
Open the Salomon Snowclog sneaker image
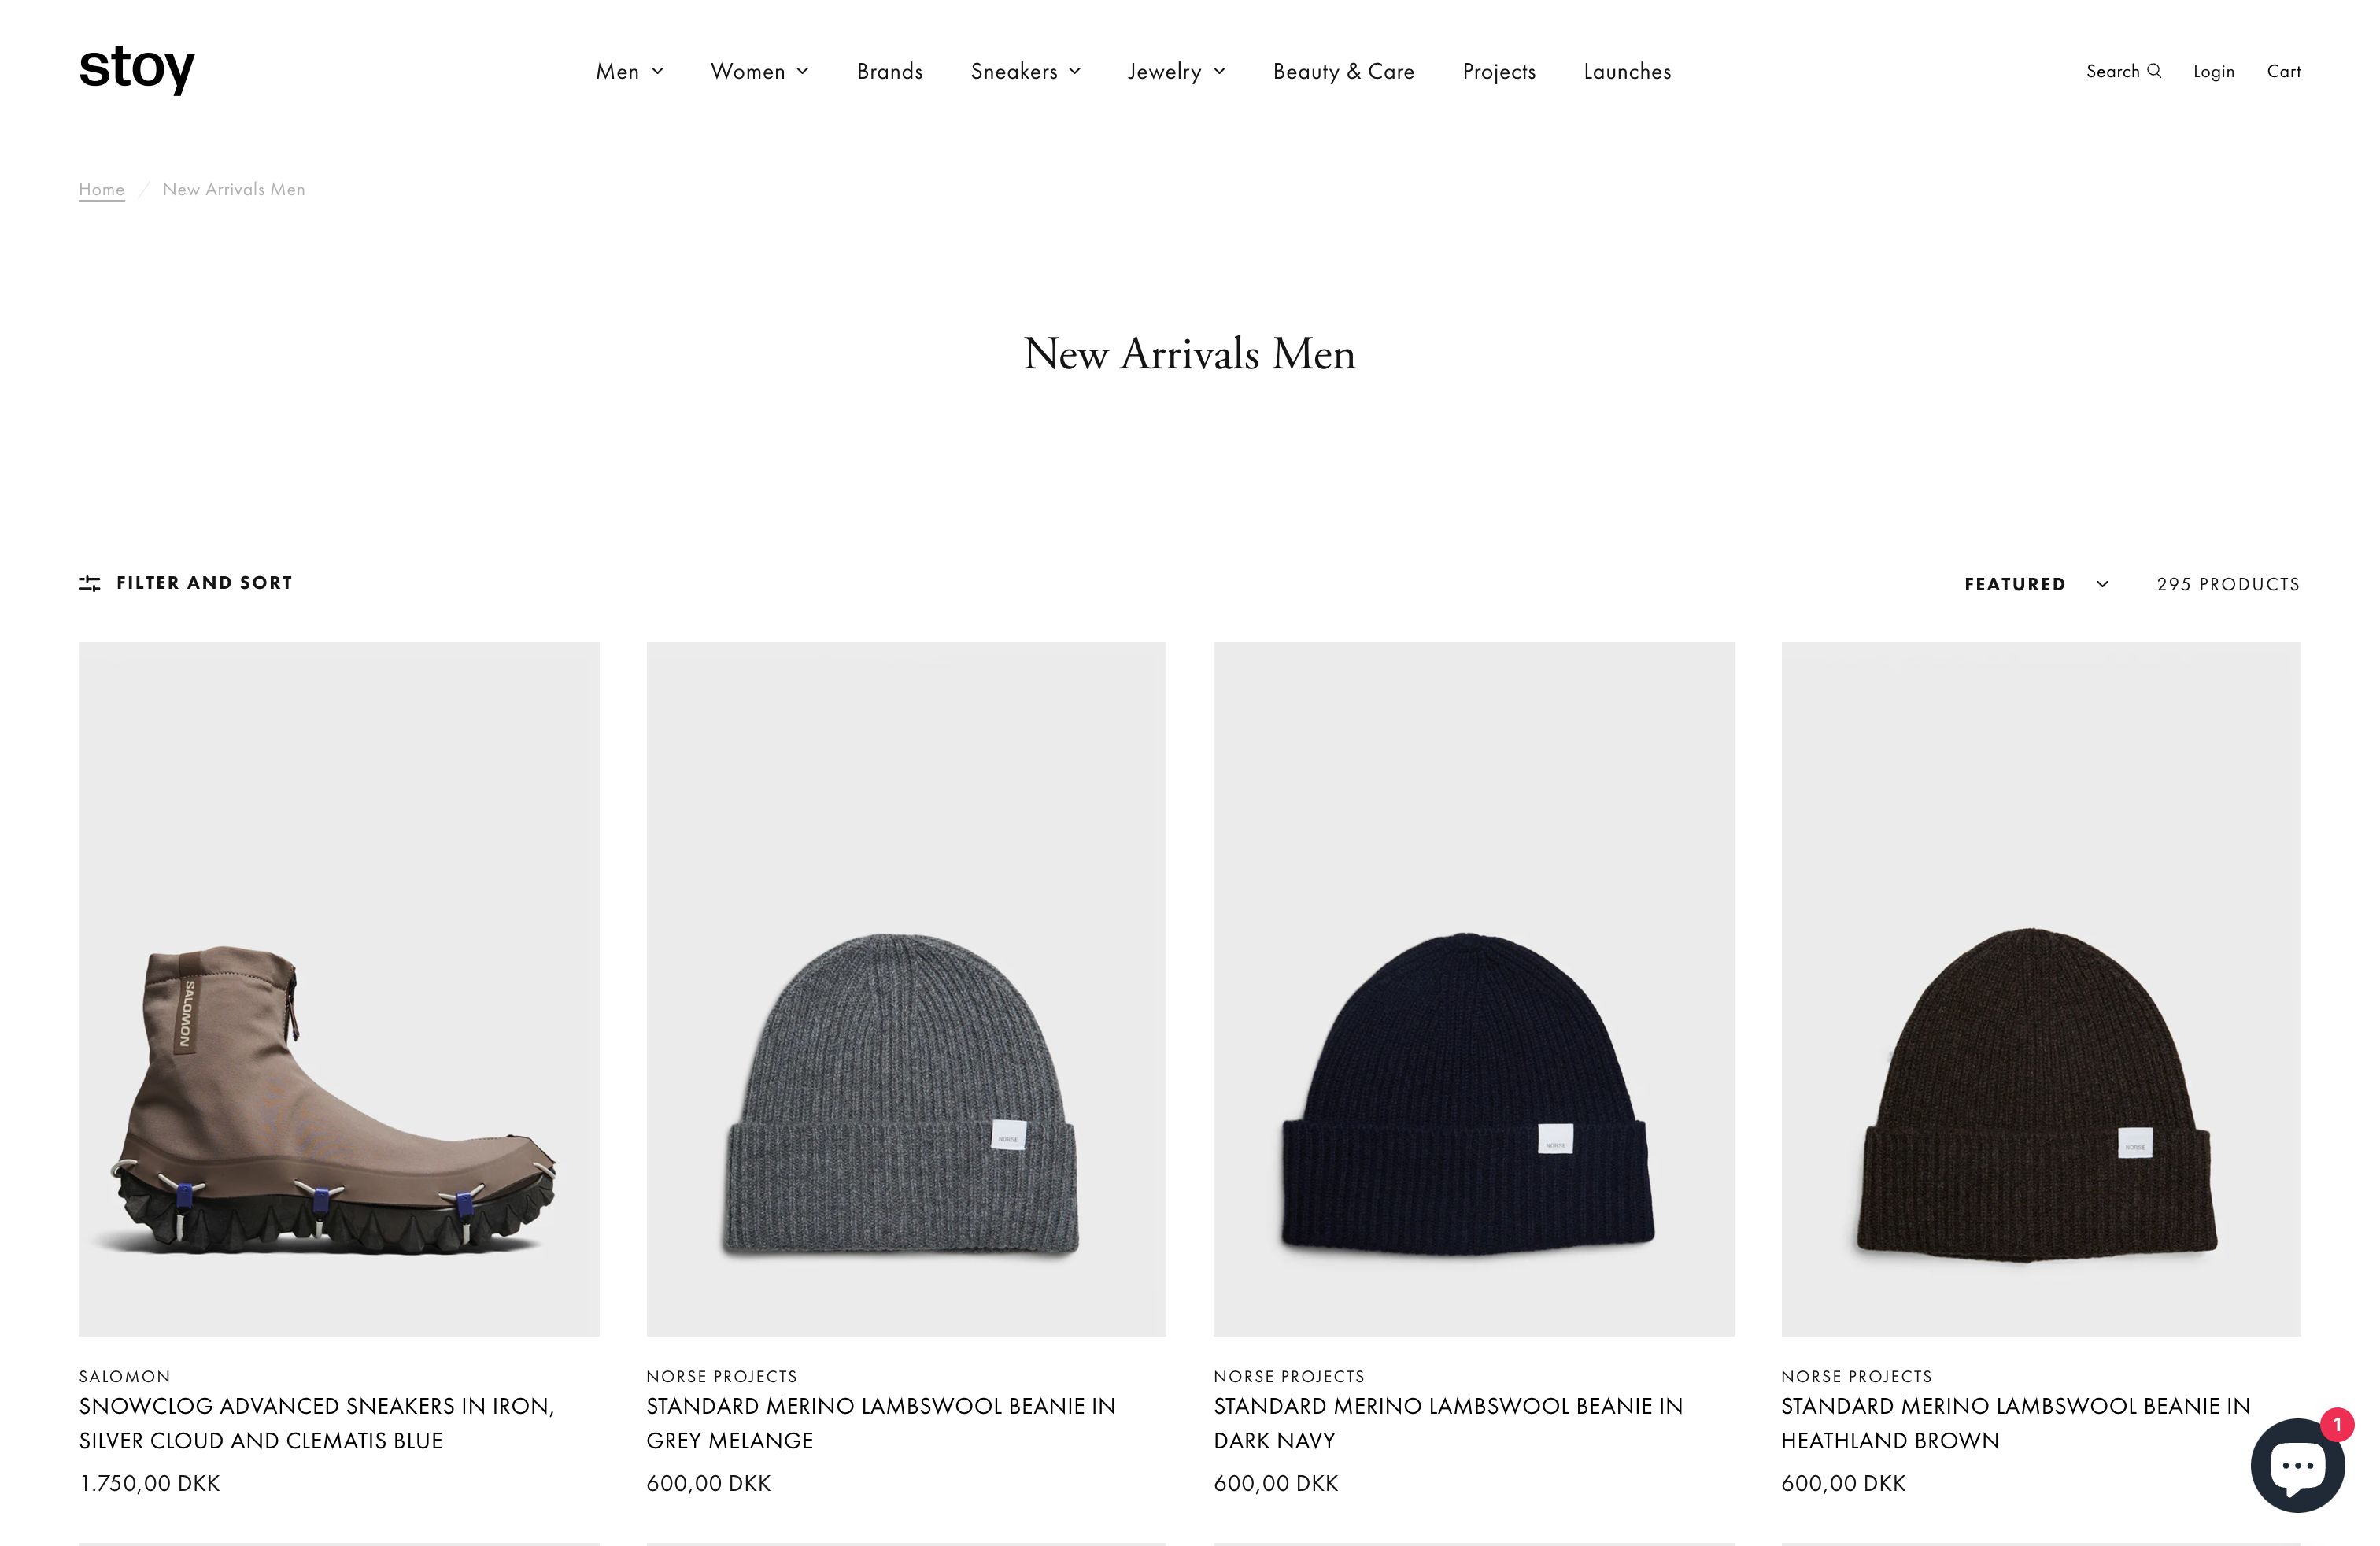tap(339, 989)
